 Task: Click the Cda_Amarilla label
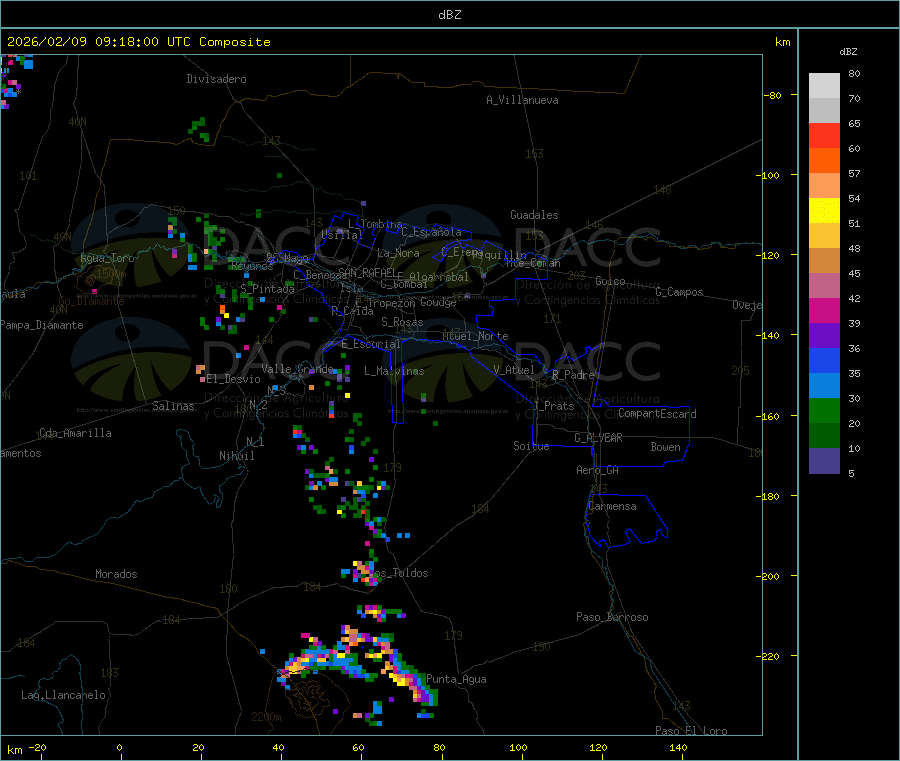tap(75, 433)
